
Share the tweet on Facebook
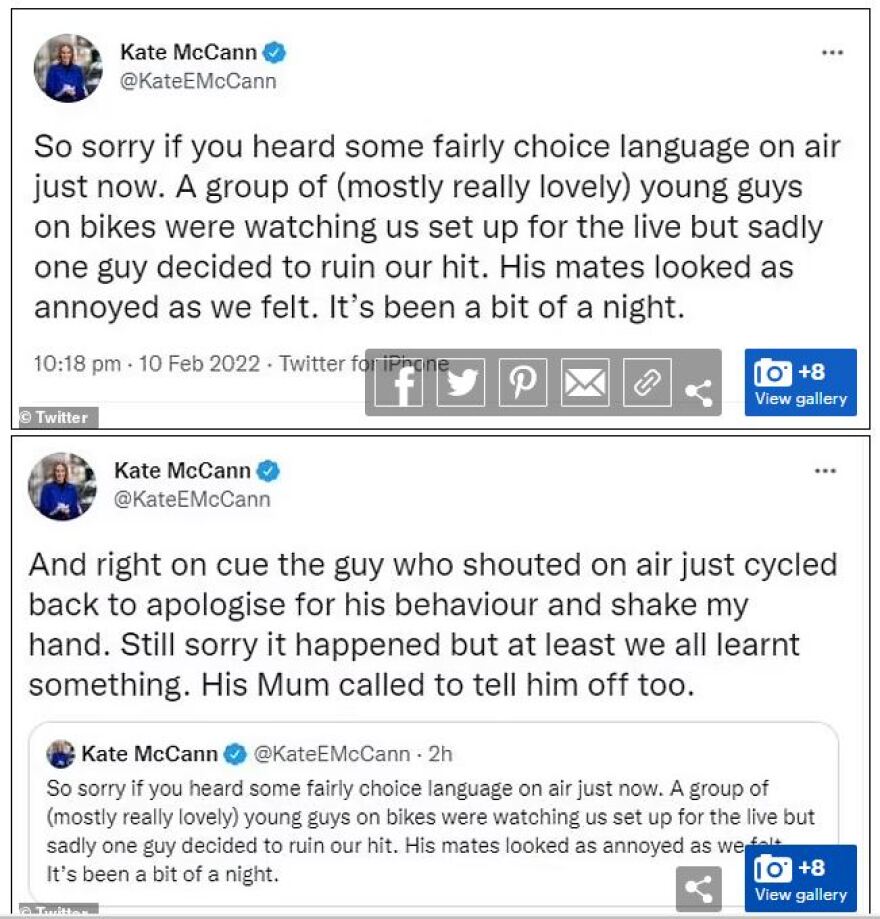pyautogui.click(x=400, y=383)
